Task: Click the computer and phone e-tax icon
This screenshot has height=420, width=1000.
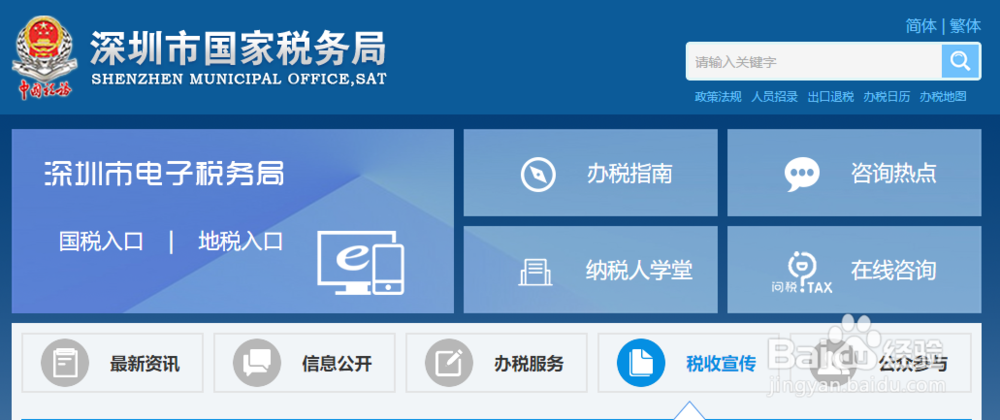Action: point(360,263)
